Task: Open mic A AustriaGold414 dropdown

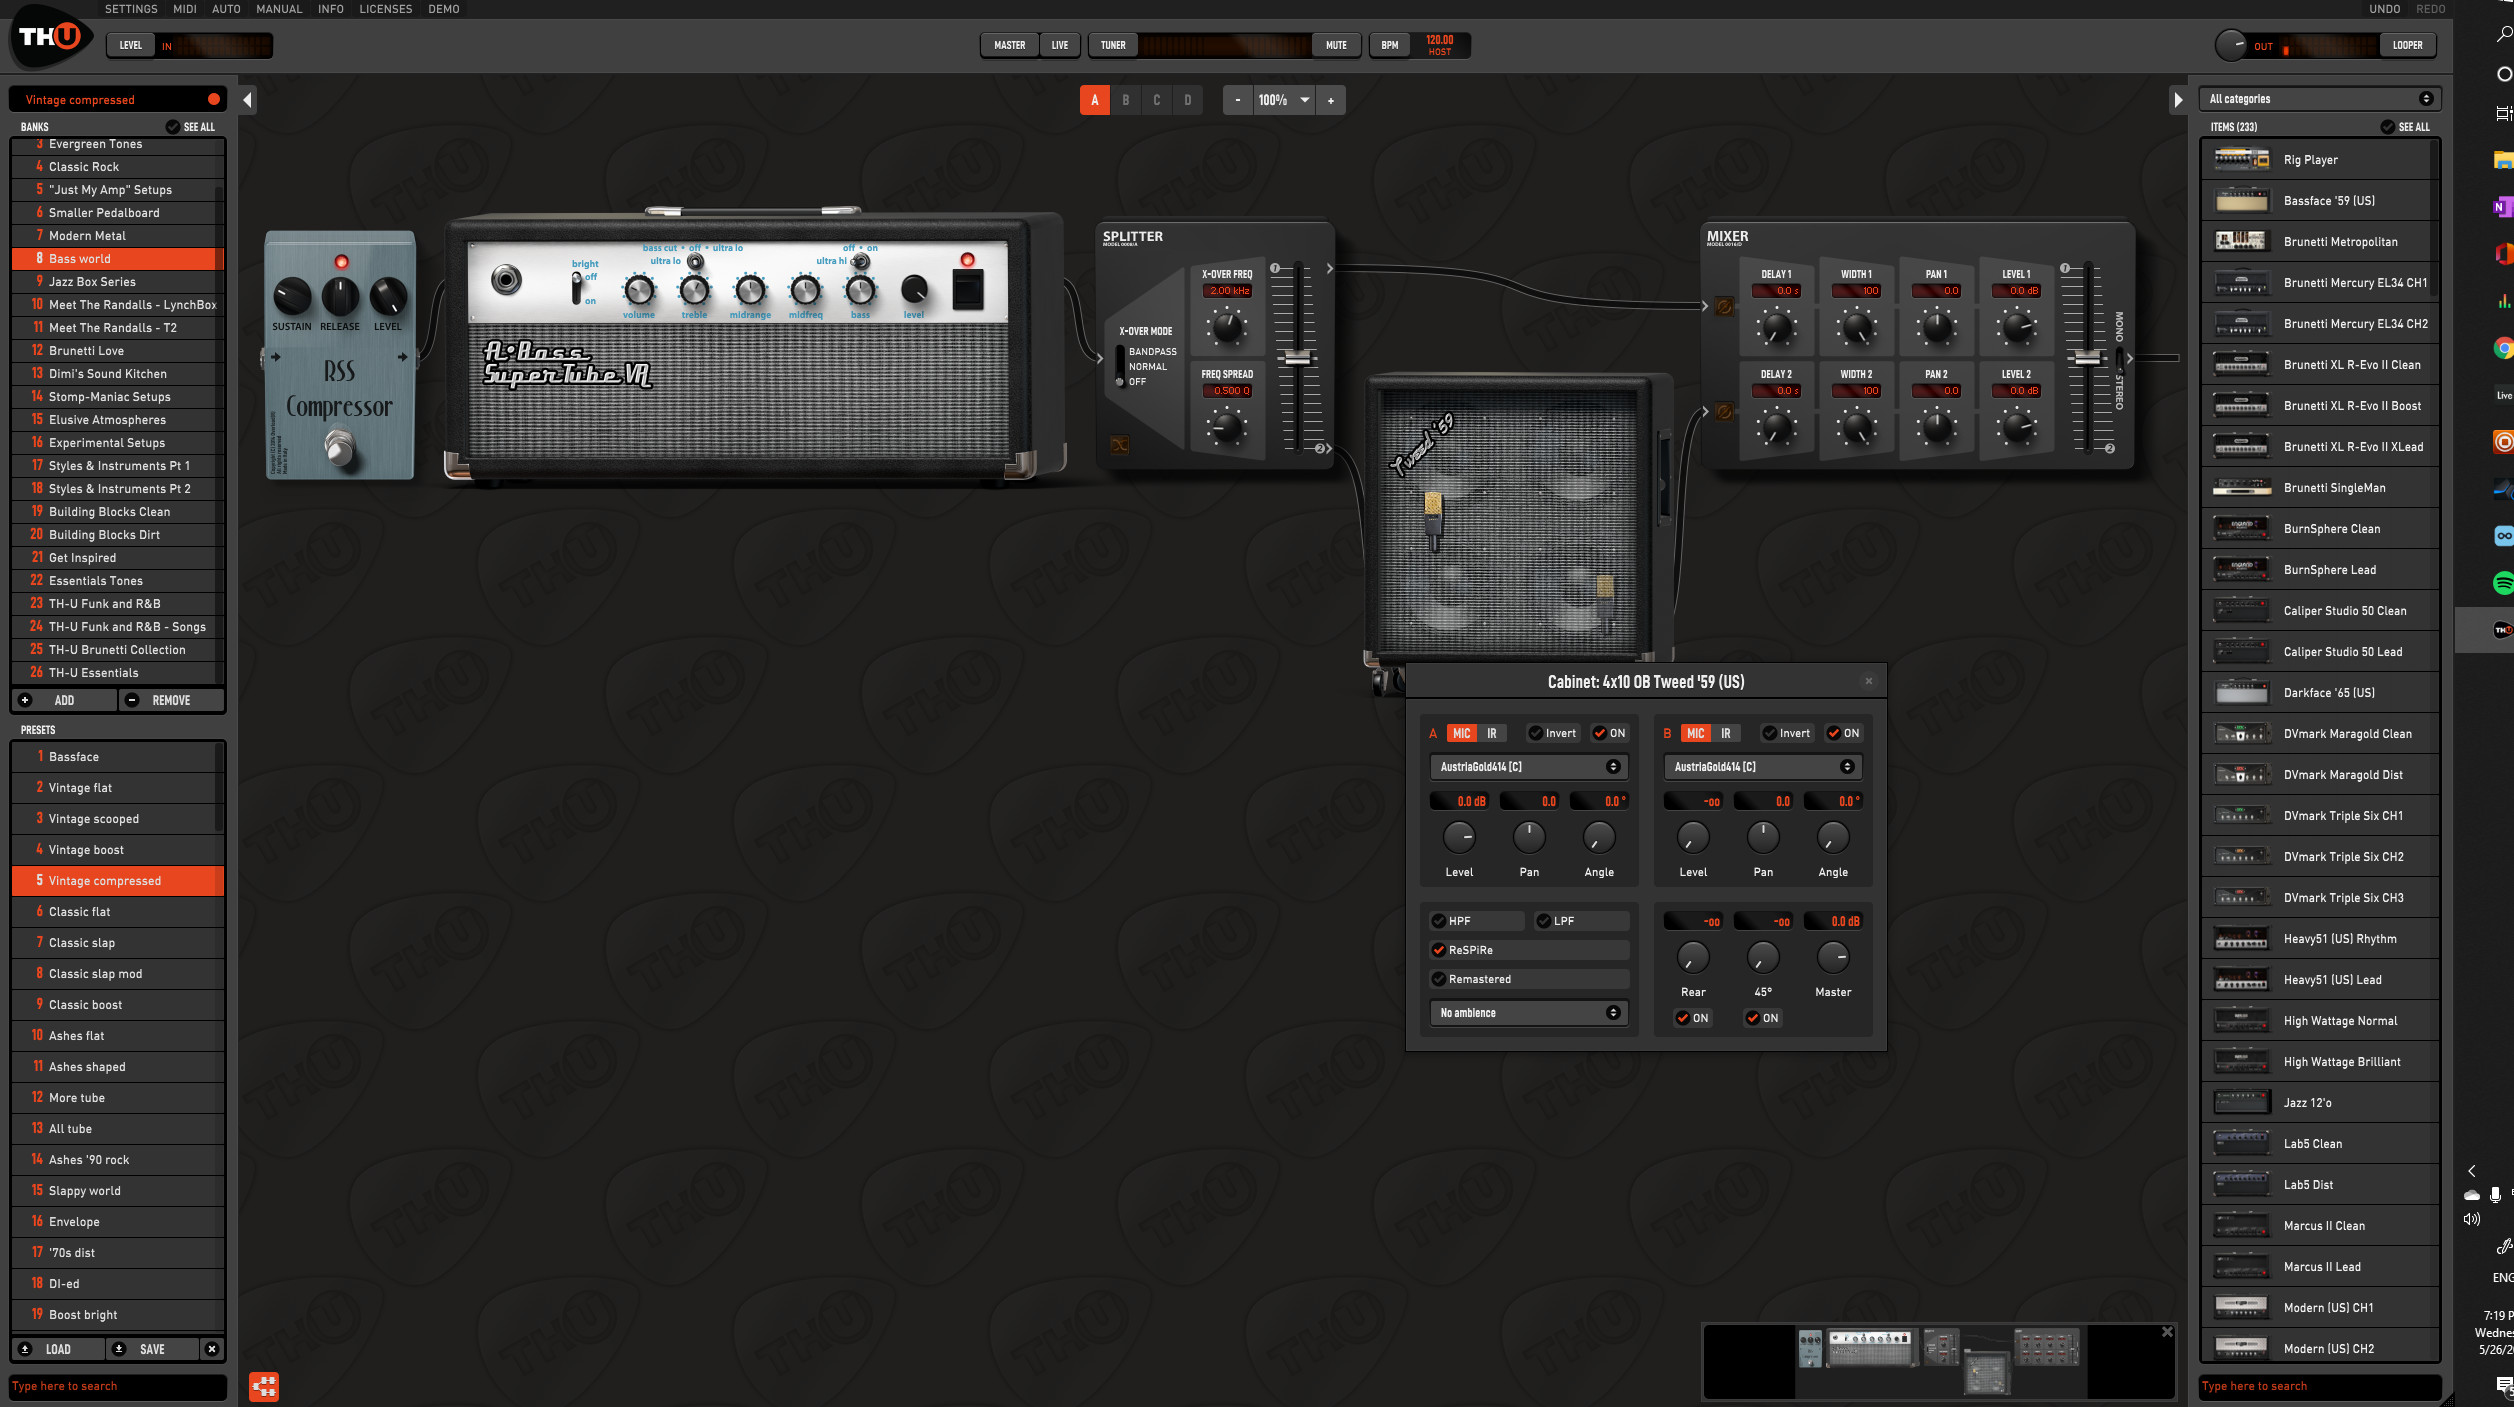Action: (1528, 766)
